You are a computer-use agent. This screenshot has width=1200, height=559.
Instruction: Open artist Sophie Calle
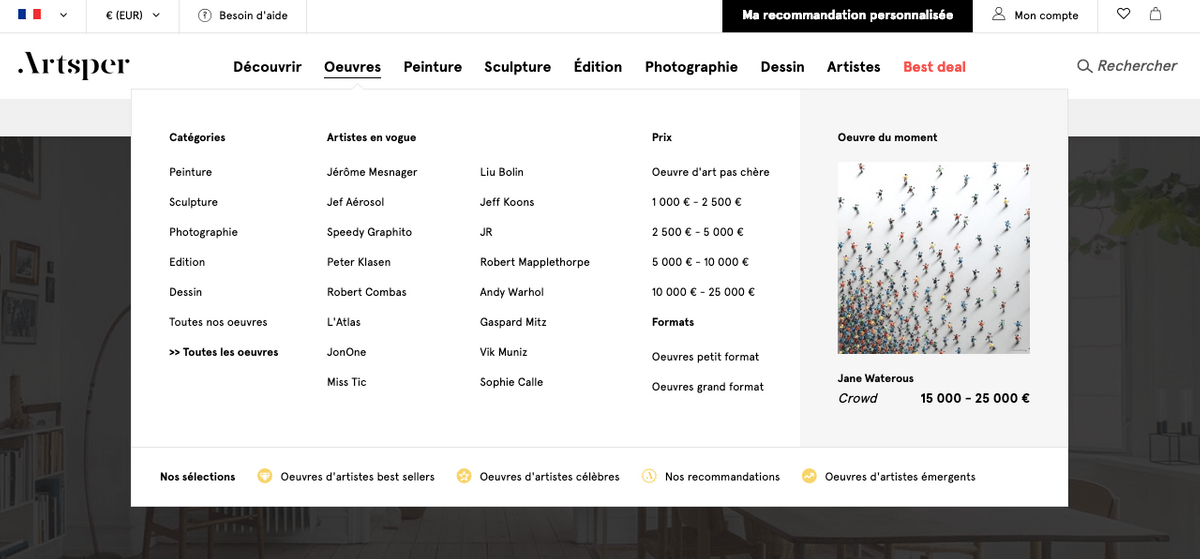click(x=511, y=382)
